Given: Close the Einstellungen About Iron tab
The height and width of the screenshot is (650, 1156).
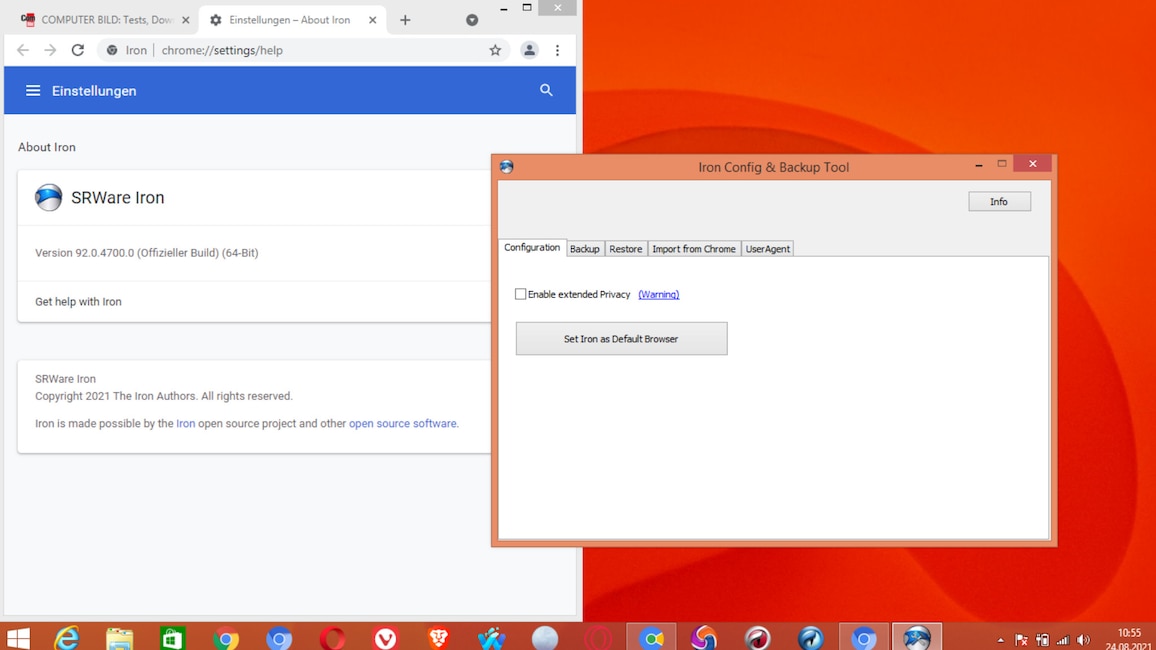Looking at the screenshot, I should pos(372,20).
